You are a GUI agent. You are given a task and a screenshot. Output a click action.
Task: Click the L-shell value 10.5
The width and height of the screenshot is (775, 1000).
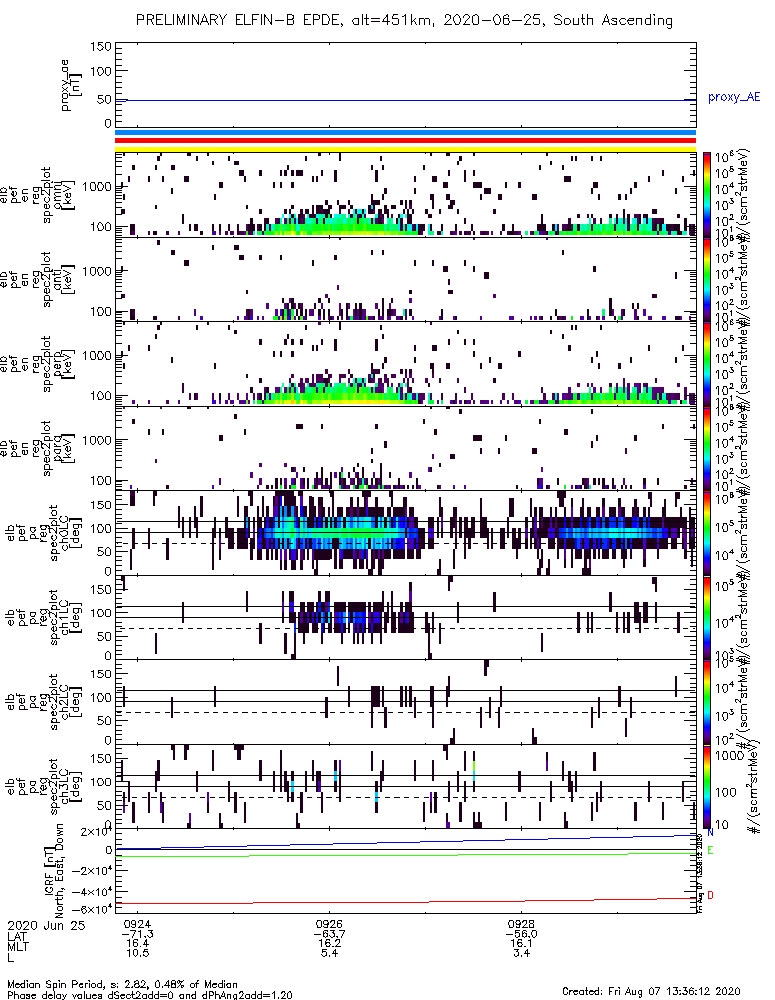coord(137,953)
